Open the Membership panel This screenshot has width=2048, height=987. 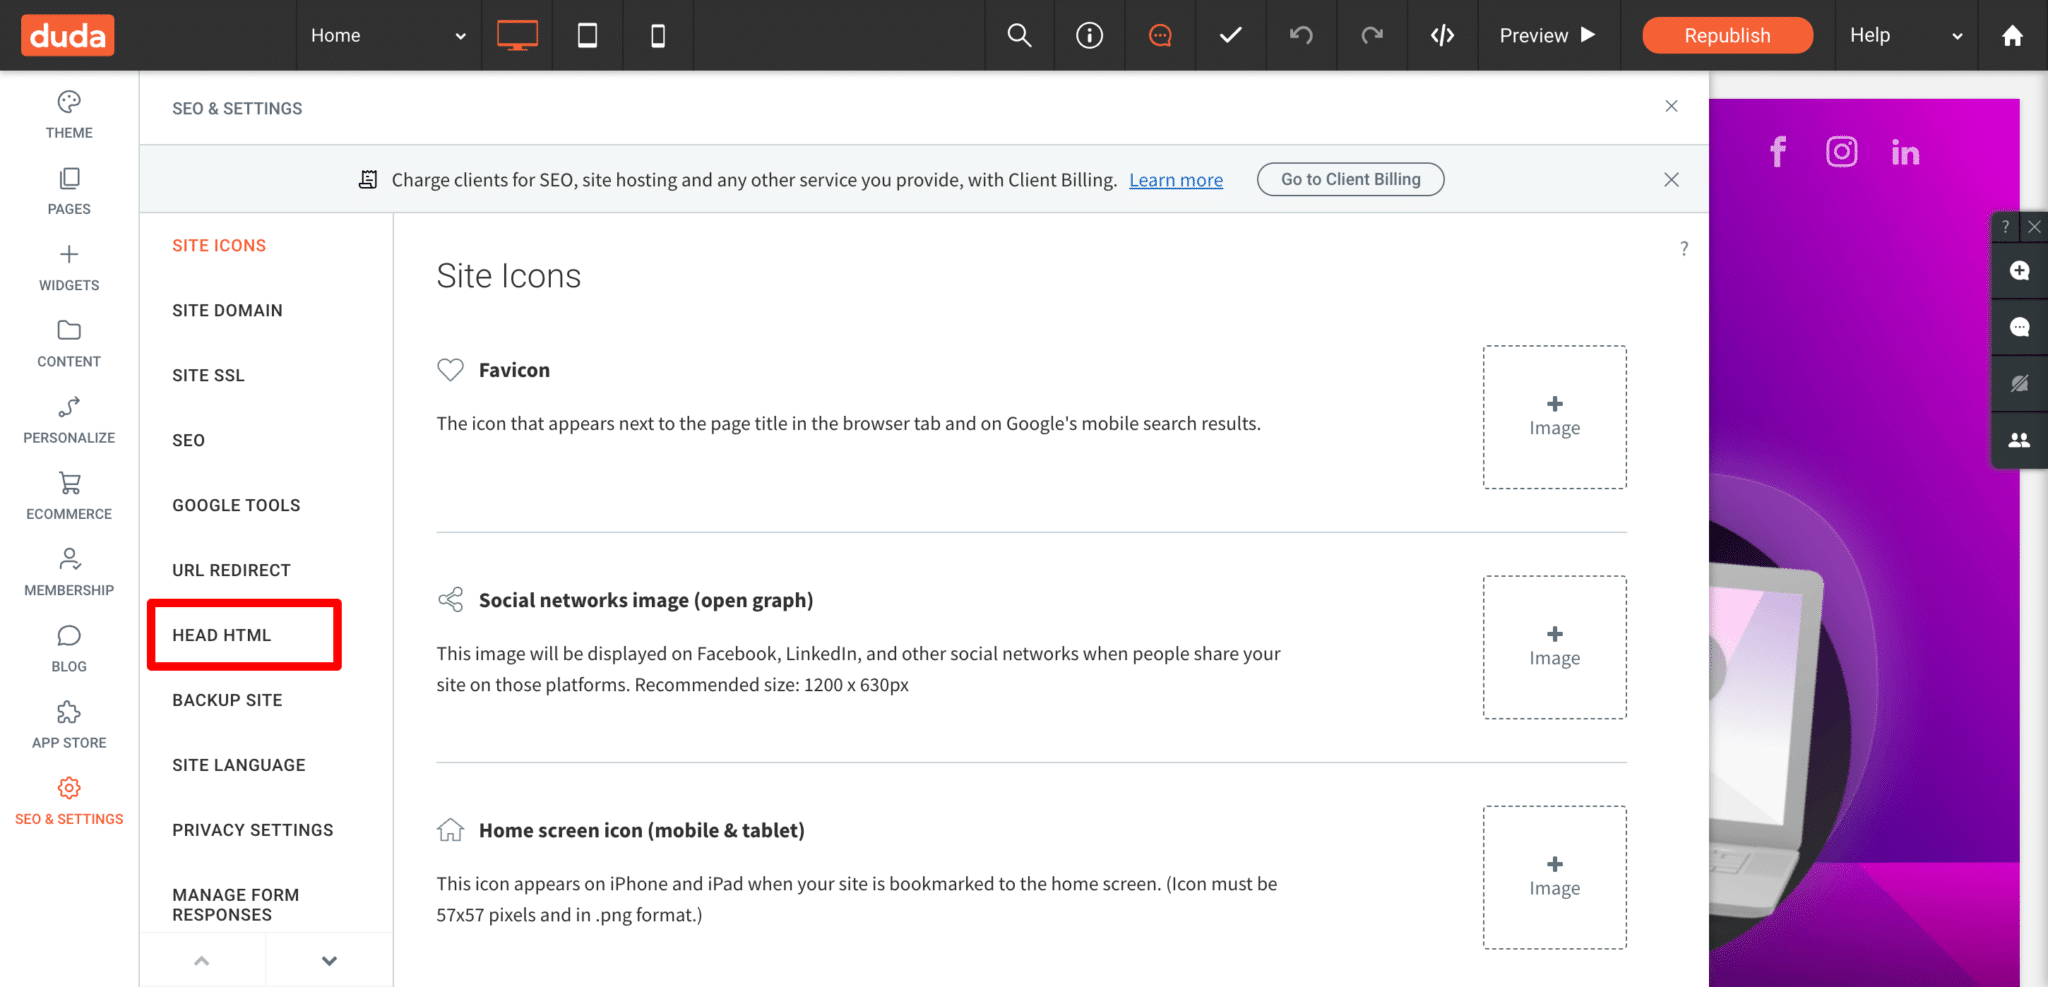pos(69,572)
